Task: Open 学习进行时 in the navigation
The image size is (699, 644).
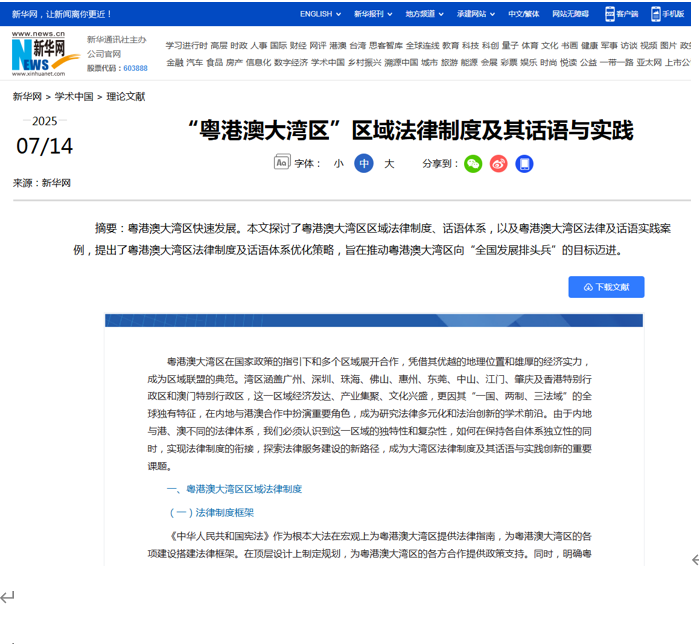Action: point(186,45)
